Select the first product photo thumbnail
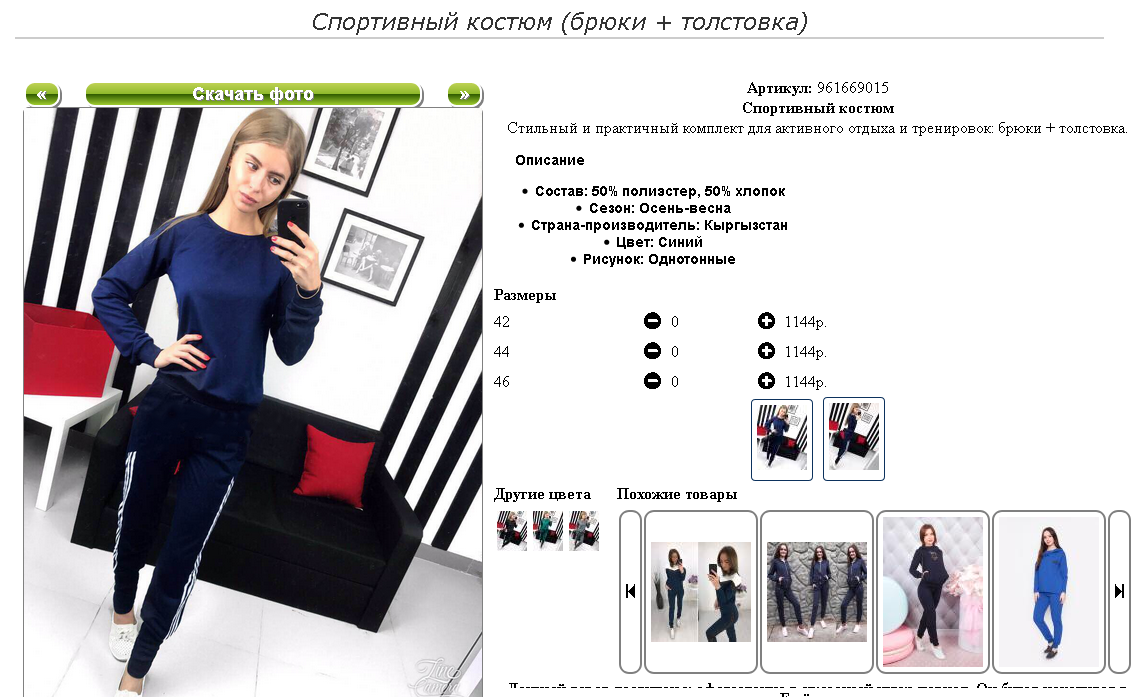The width and height of the screenshot is (1133, 697). click(782, 439)
